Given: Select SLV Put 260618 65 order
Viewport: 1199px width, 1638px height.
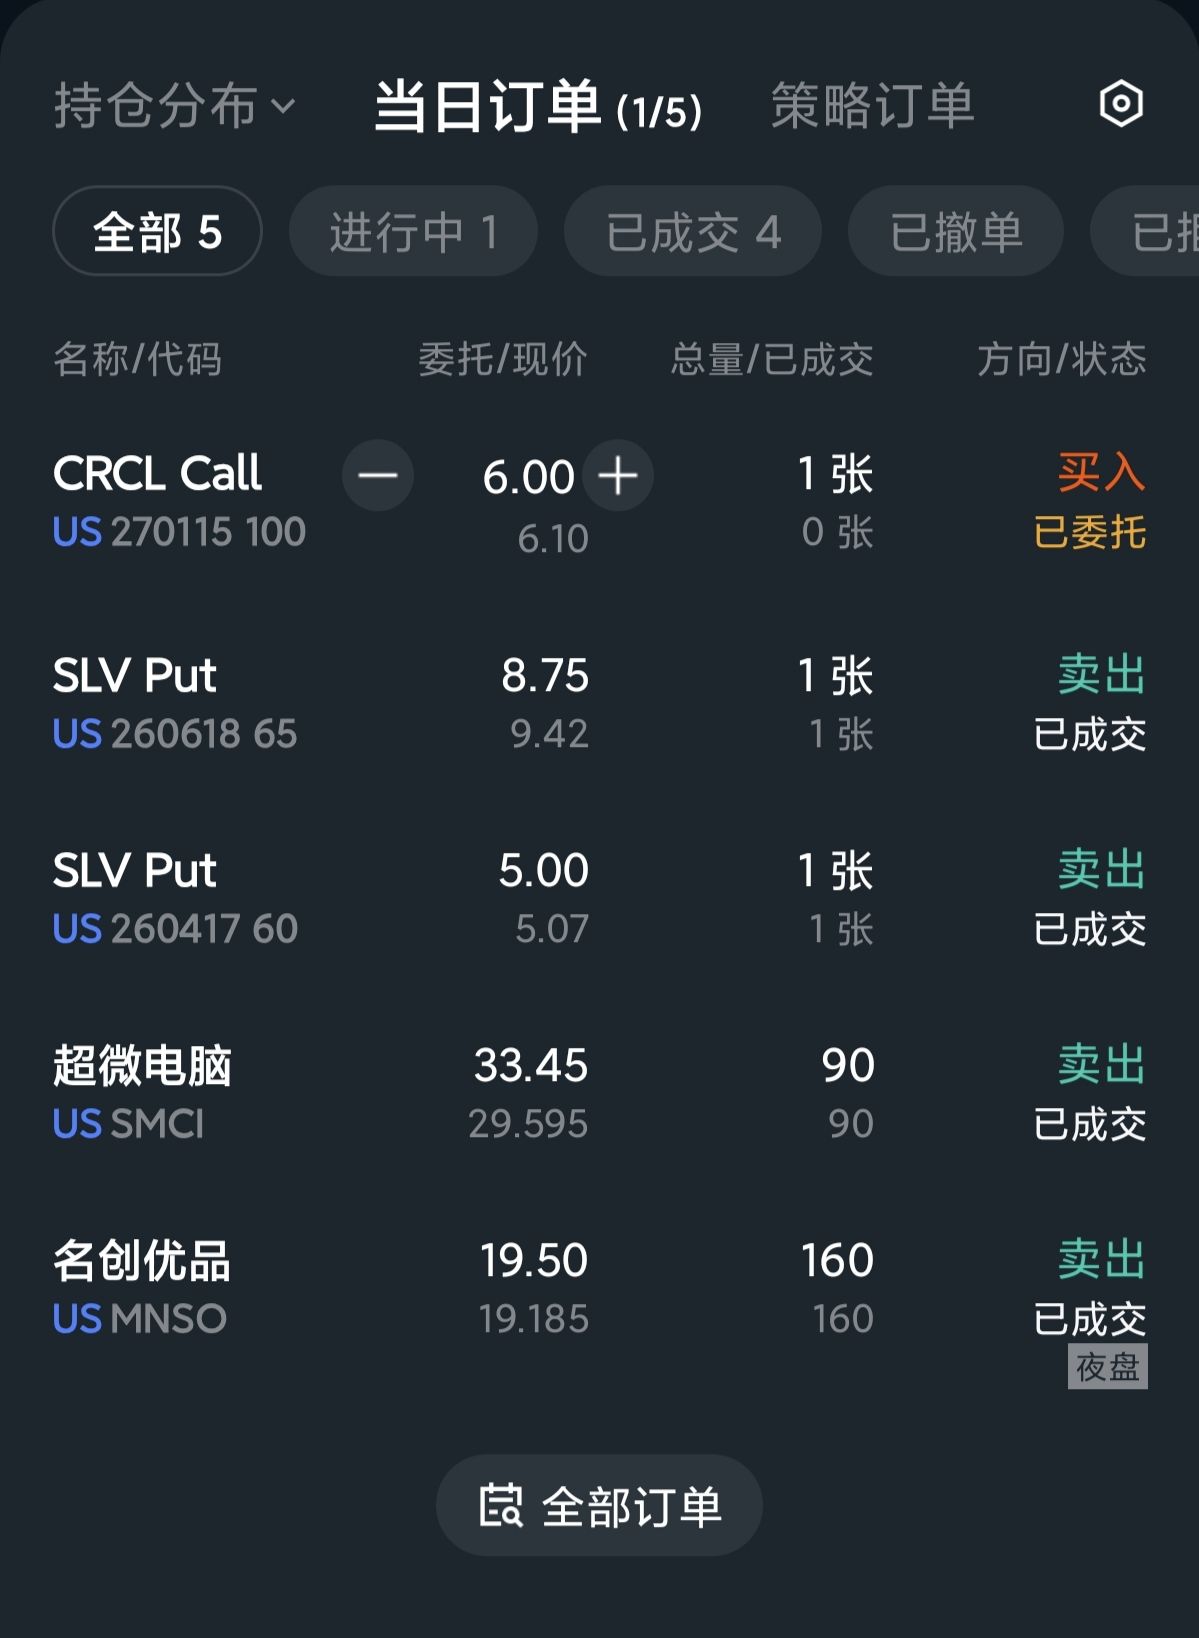Looking at the screenshot, I should pyautogui.click(x=175, y=704).
